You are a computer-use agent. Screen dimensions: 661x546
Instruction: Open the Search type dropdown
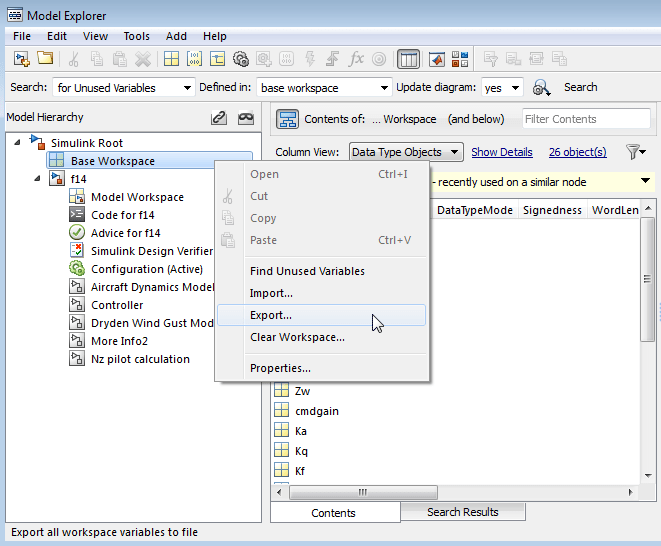pyautogui.click(x=124, y=88)
